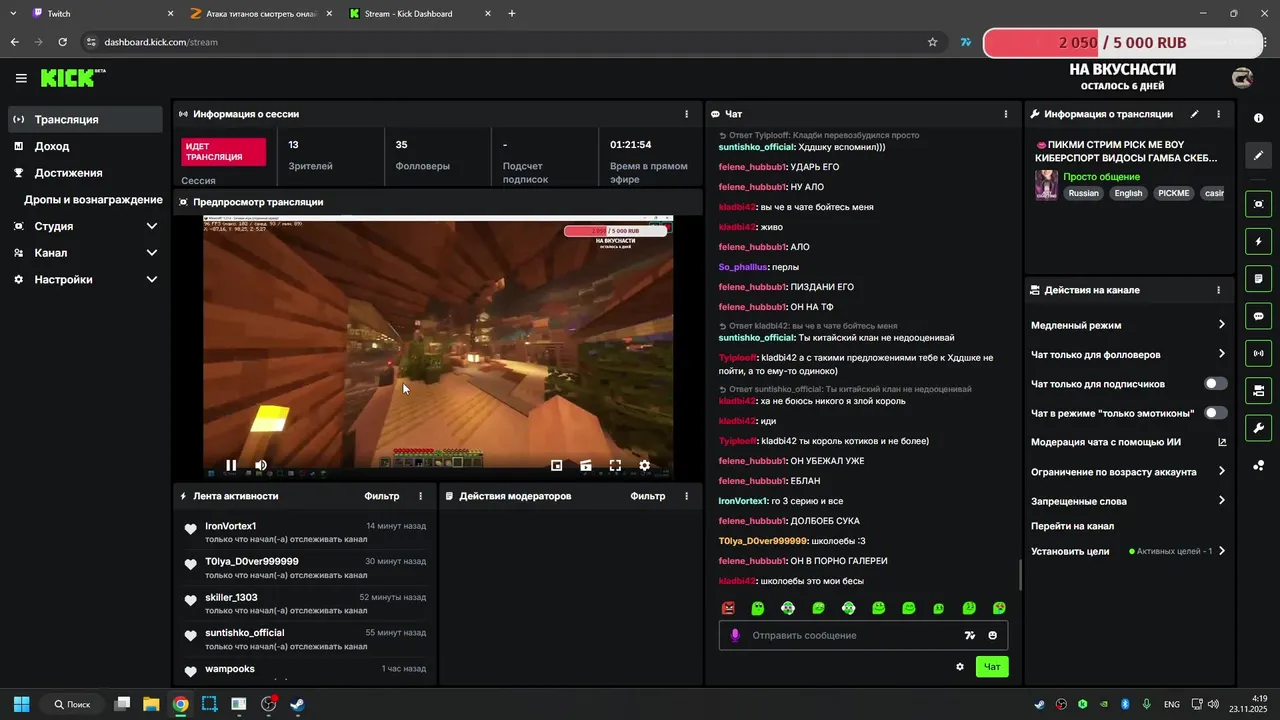Open Действия на канале panel options menu
Image resolution: width=1280 pixels, height=720 pixels.
point(1218,290)
